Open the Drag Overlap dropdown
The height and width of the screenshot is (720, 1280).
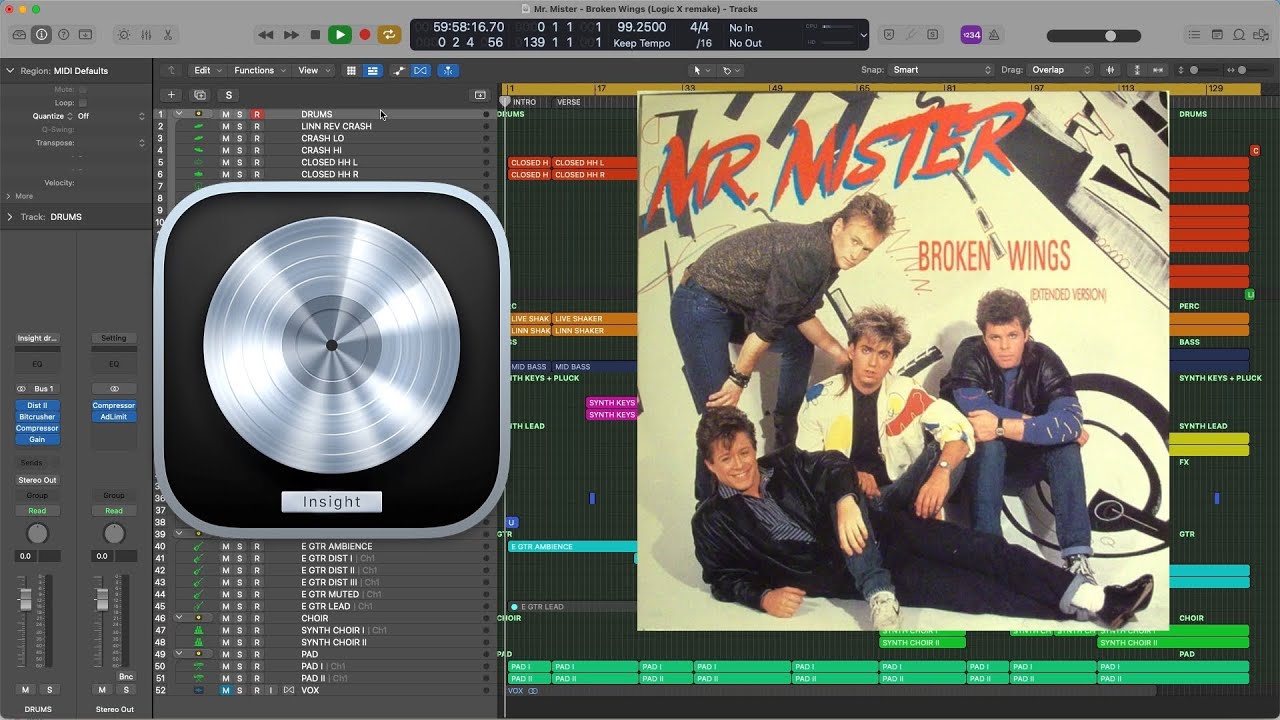1061,70
